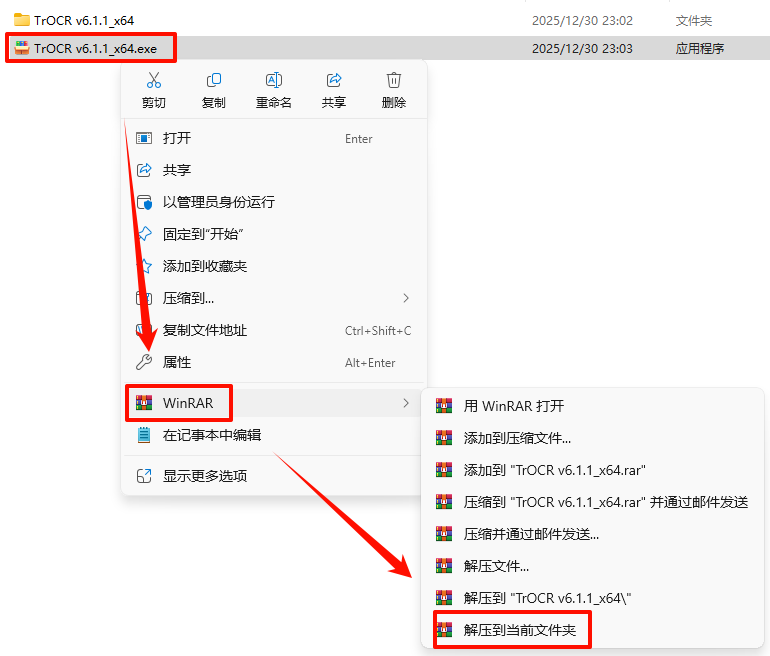This screenshot has width=770, height=656.
Task: Click the Delete trash icon
Action: point(394,80)
